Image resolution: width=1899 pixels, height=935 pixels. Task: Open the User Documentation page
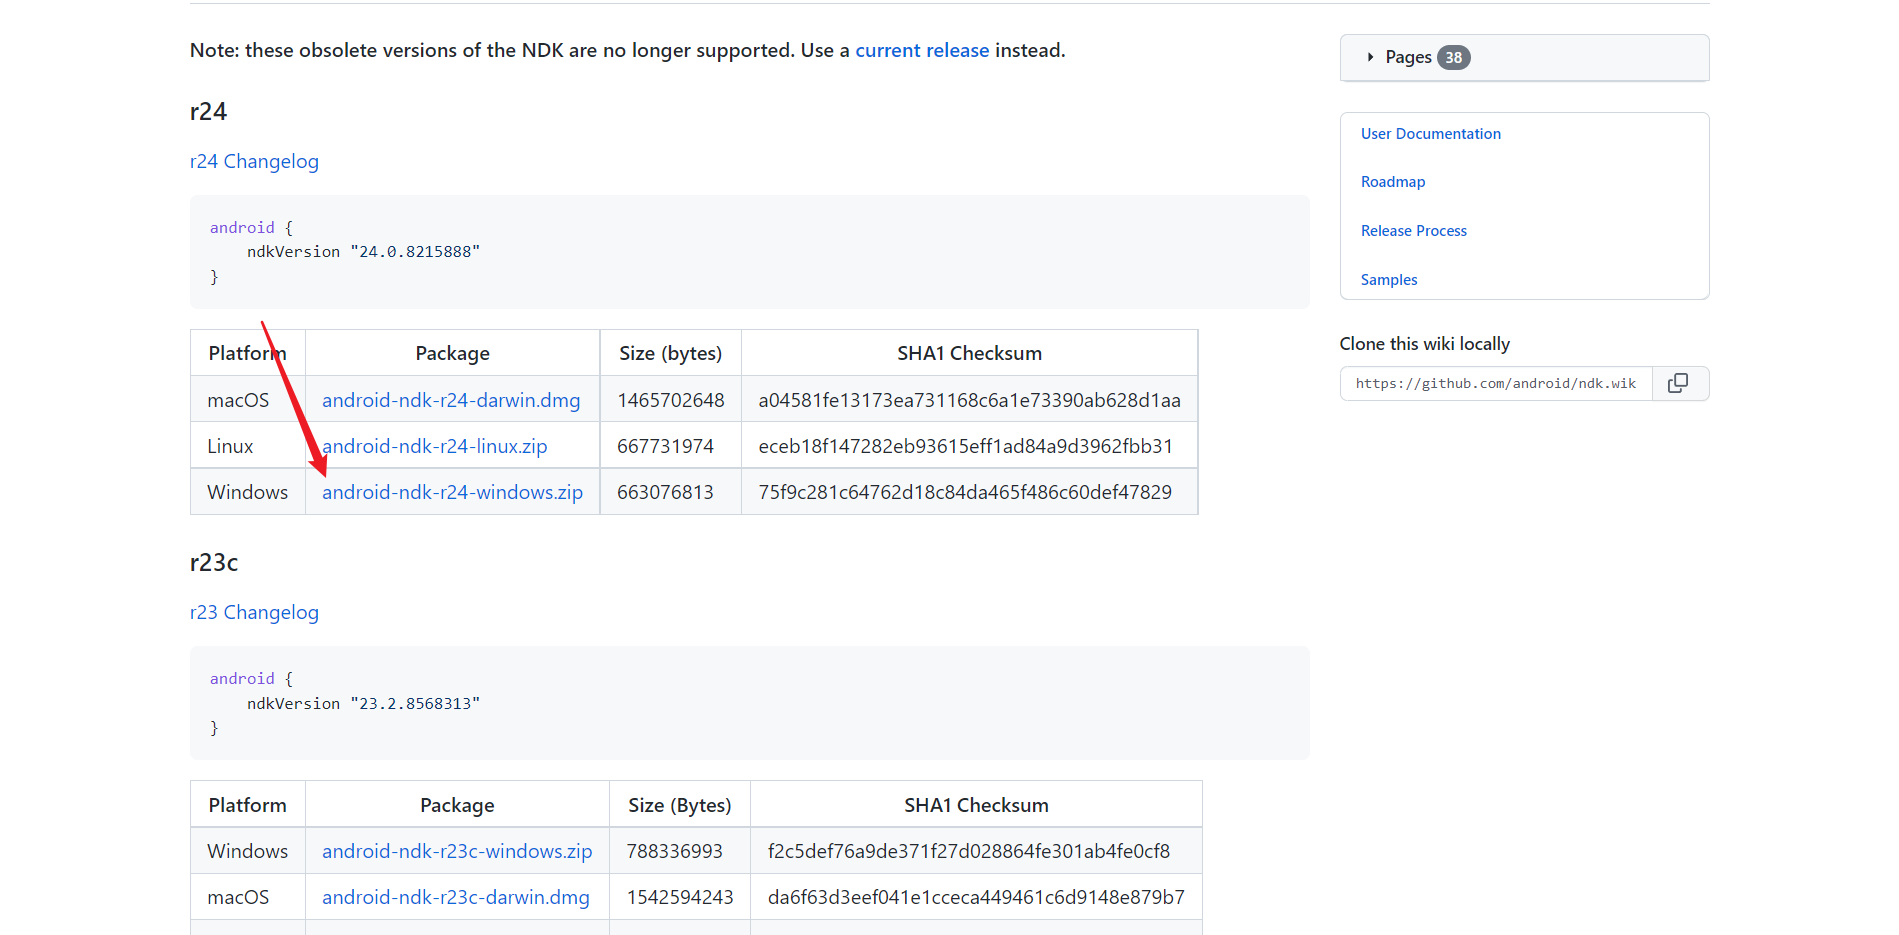[1430, 133]
